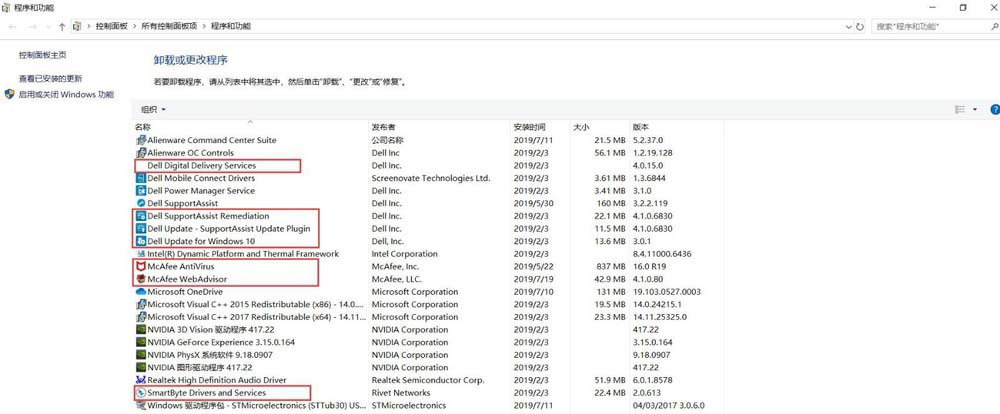Image resolution: width=1000 pixels, height=414 pixels.
Task: Select the Dell Digital Delivery Services row
Action: [429, 166]
